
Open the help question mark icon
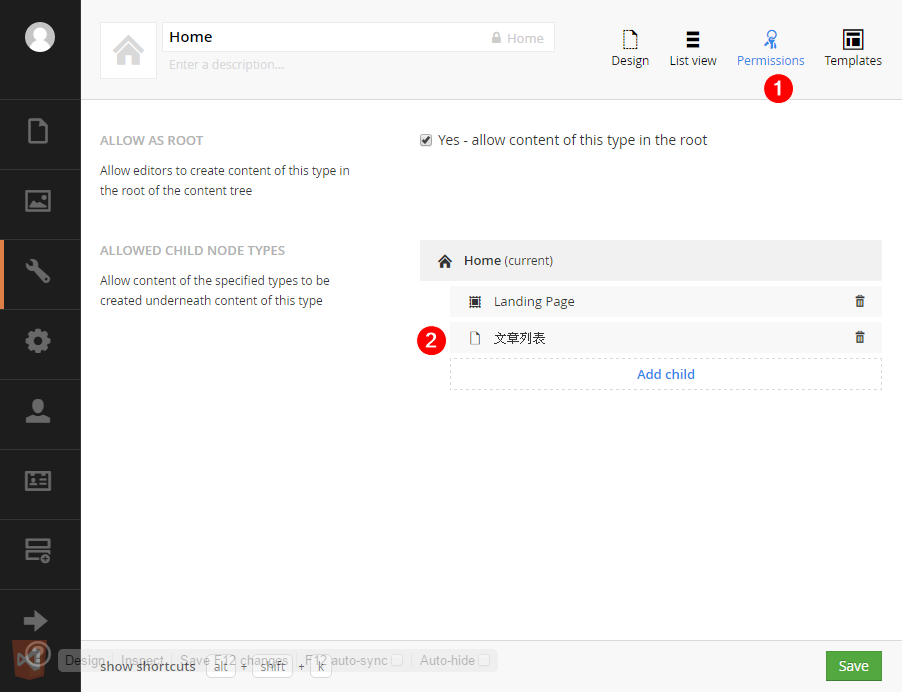(x=38, y=654)
